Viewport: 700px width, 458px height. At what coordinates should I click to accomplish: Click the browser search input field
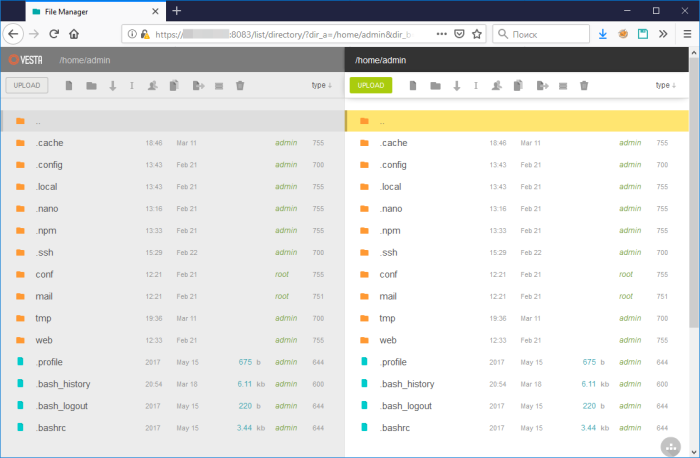pos(541,34)
